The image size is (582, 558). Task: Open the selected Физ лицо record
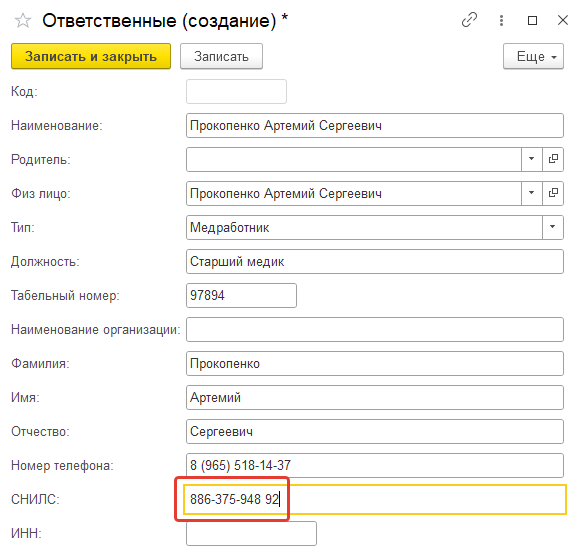point(553,193)
